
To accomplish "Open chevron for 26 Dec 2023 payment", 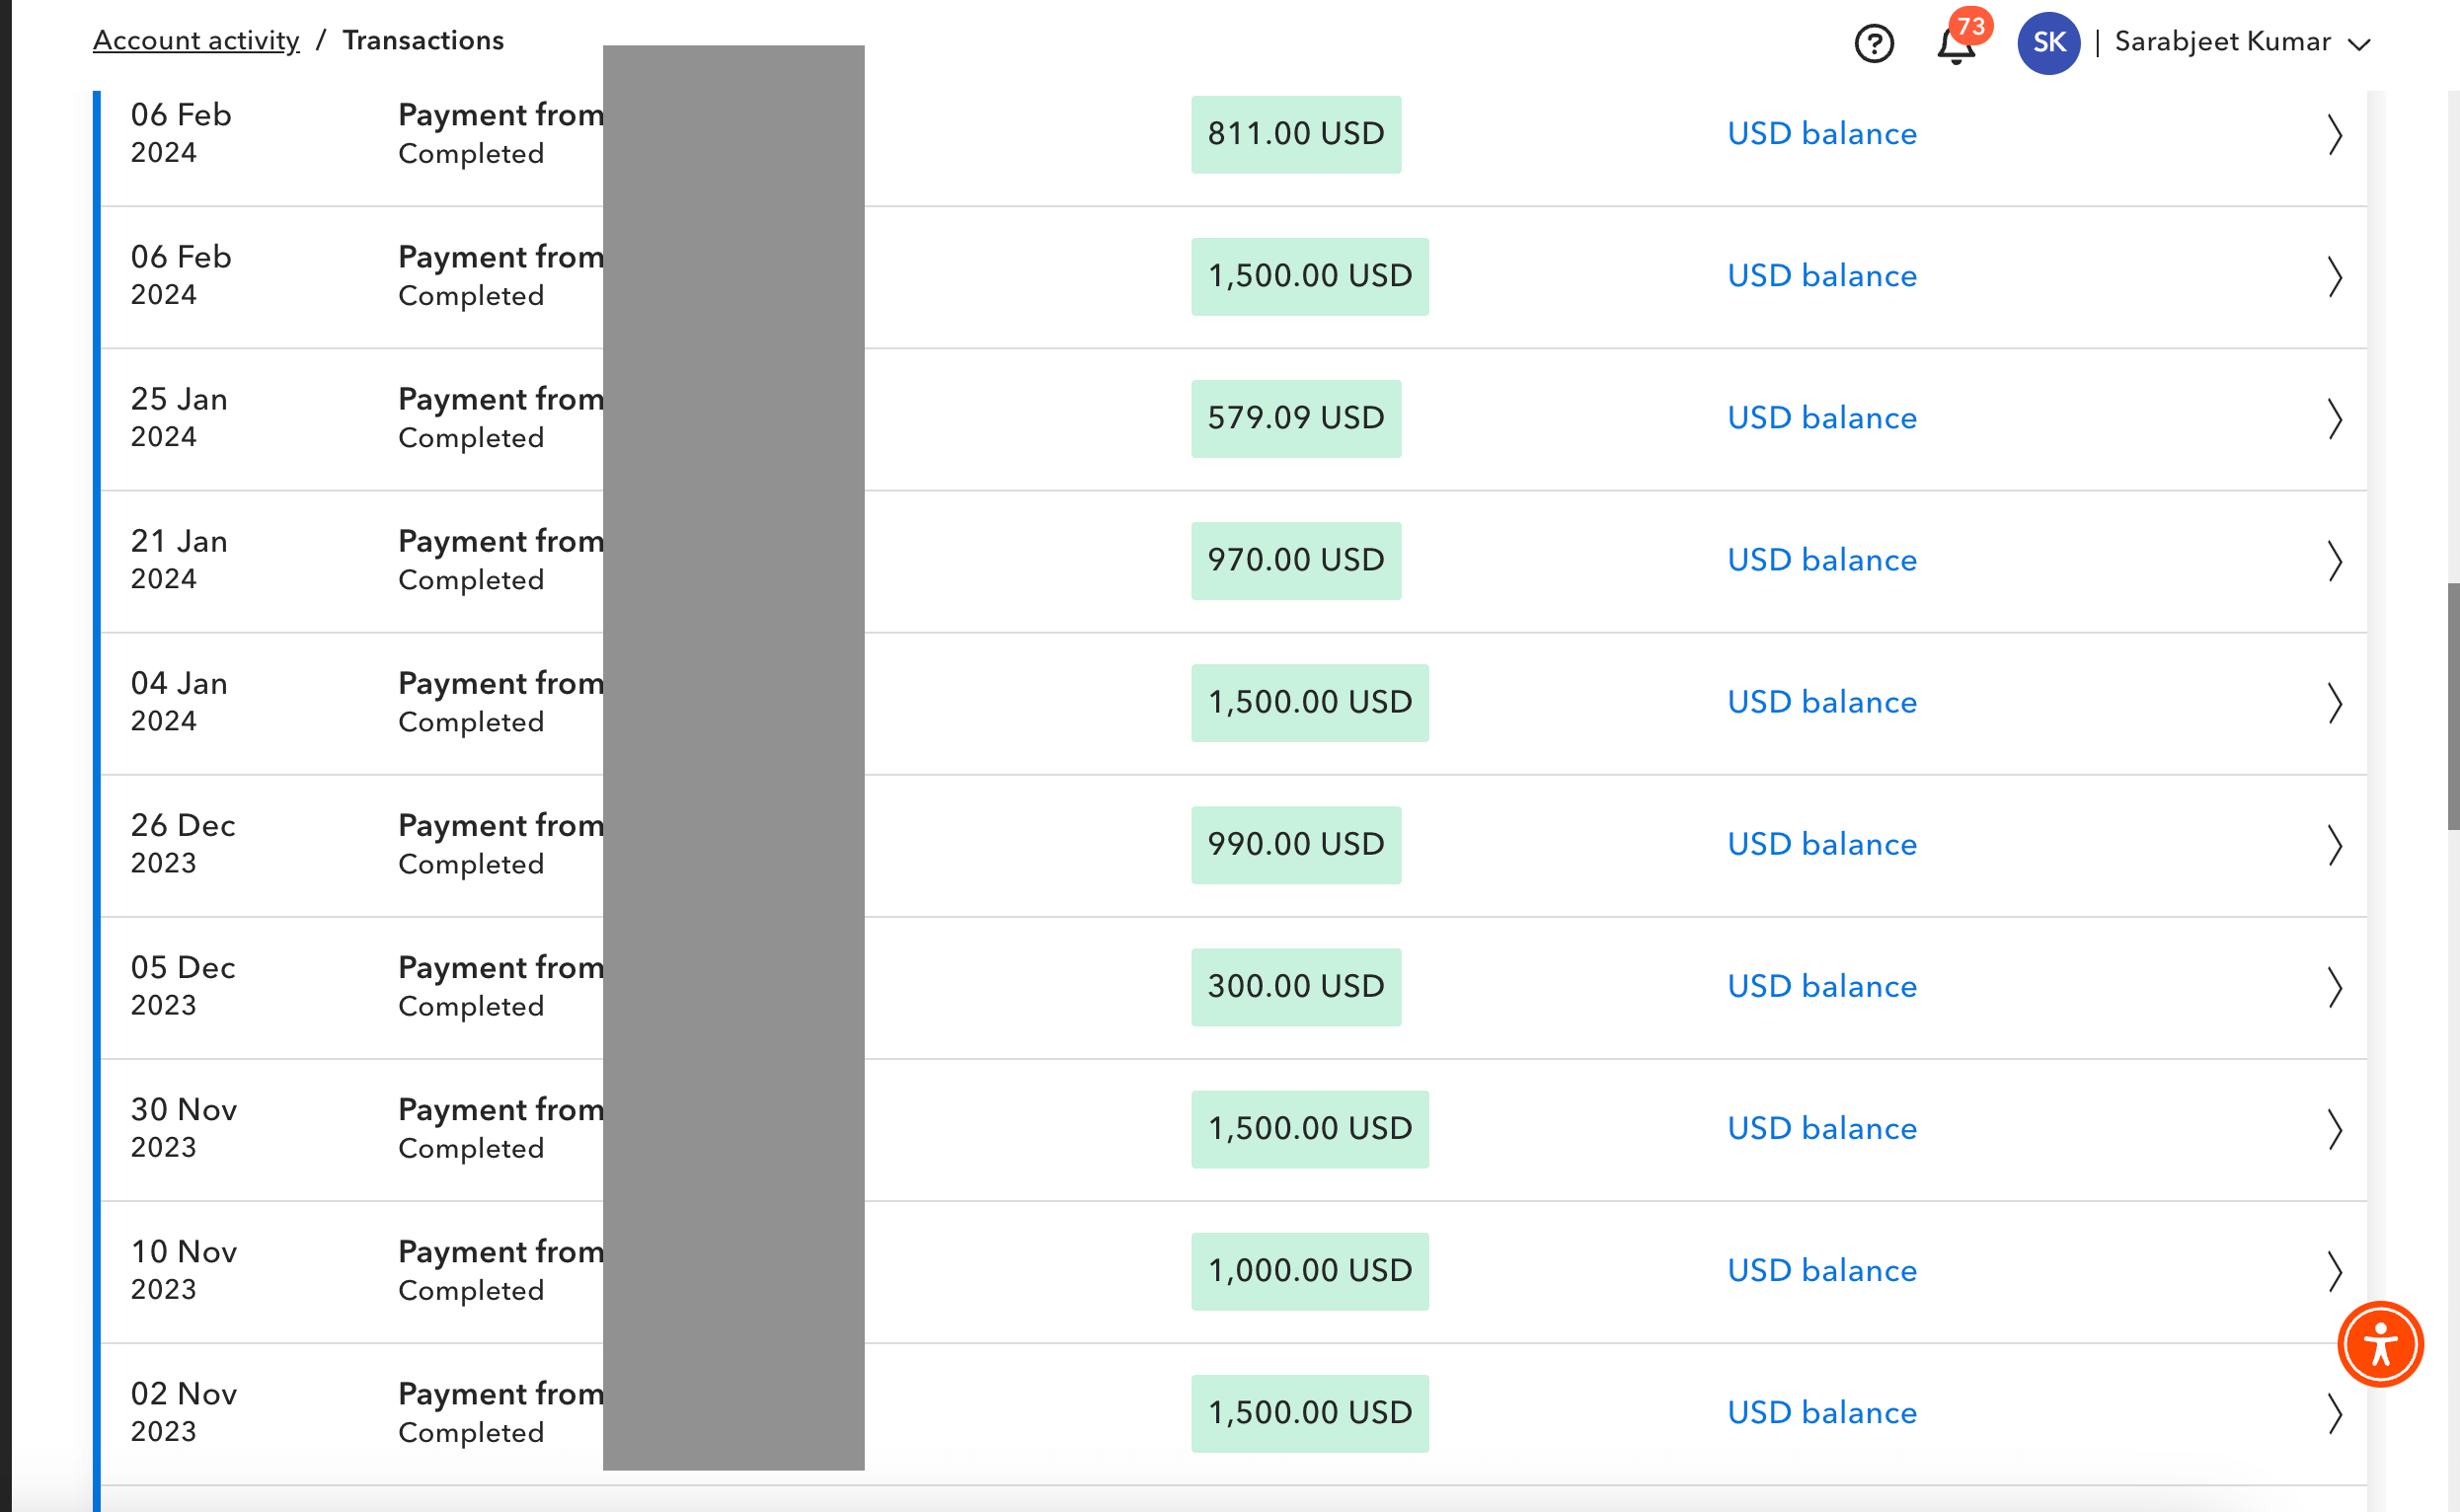I will 2334,845.
